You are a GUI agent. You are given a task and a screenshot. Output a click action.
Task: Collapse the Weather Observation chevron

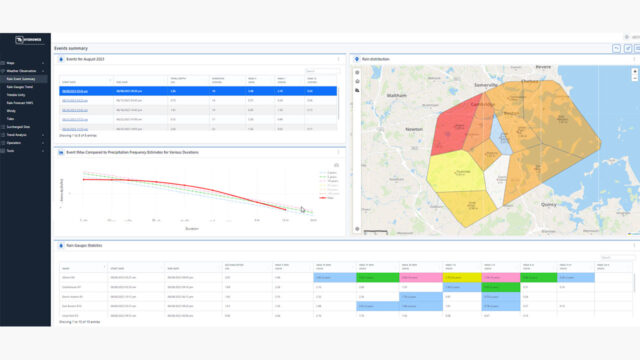43,71
